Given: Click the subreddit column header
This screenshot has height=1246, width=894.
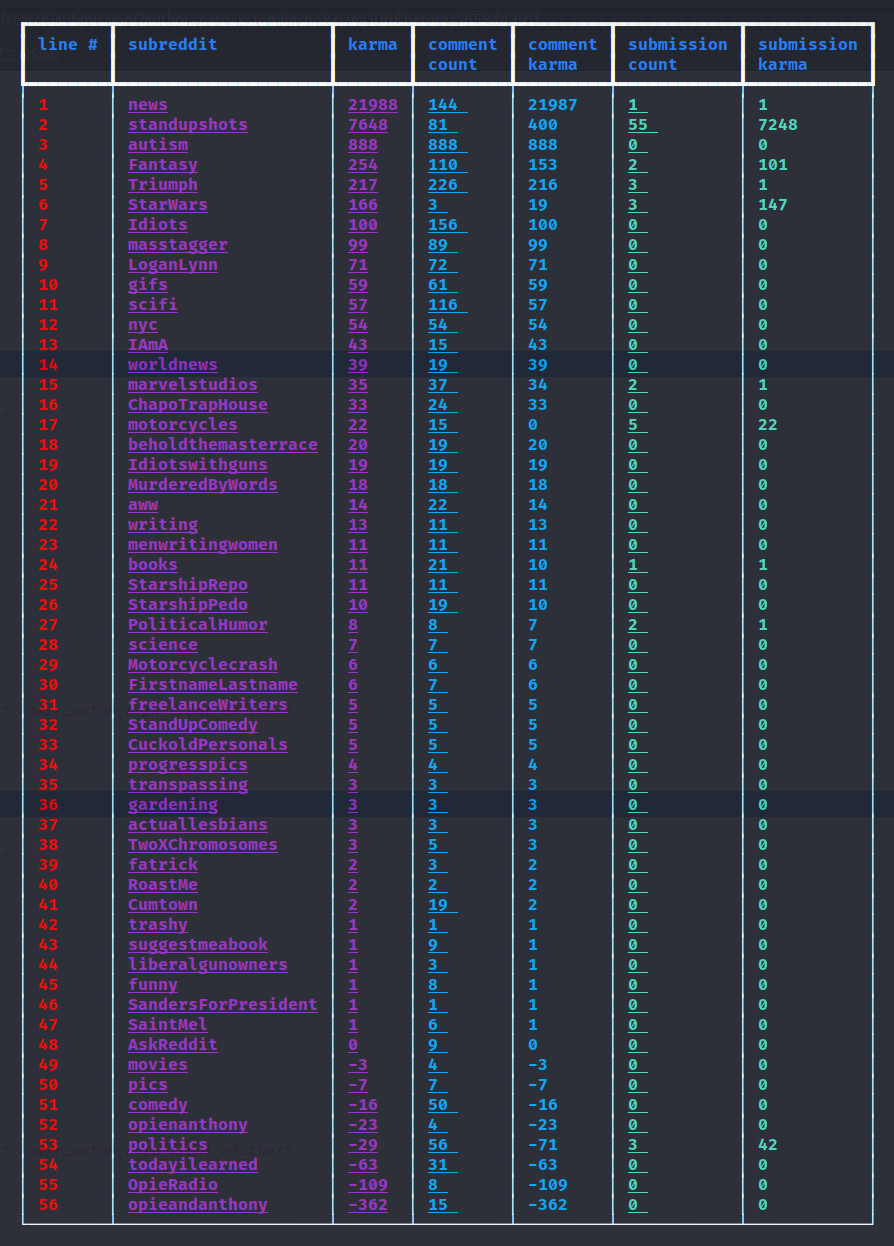Looking at the screenshot, I should 173,45.
